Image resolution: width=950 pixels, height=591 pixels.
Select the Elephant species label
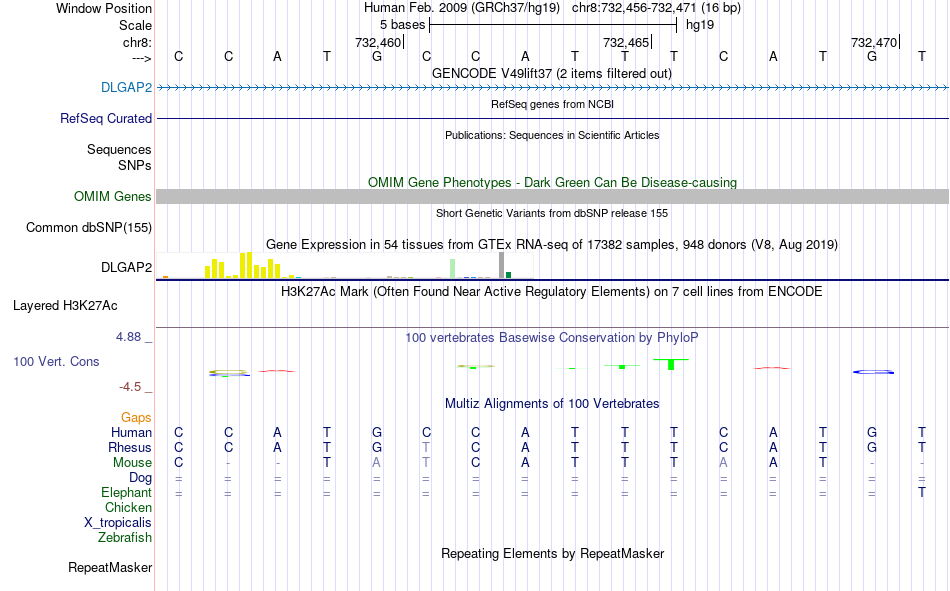pyautogui.click(x=126, y=492)
